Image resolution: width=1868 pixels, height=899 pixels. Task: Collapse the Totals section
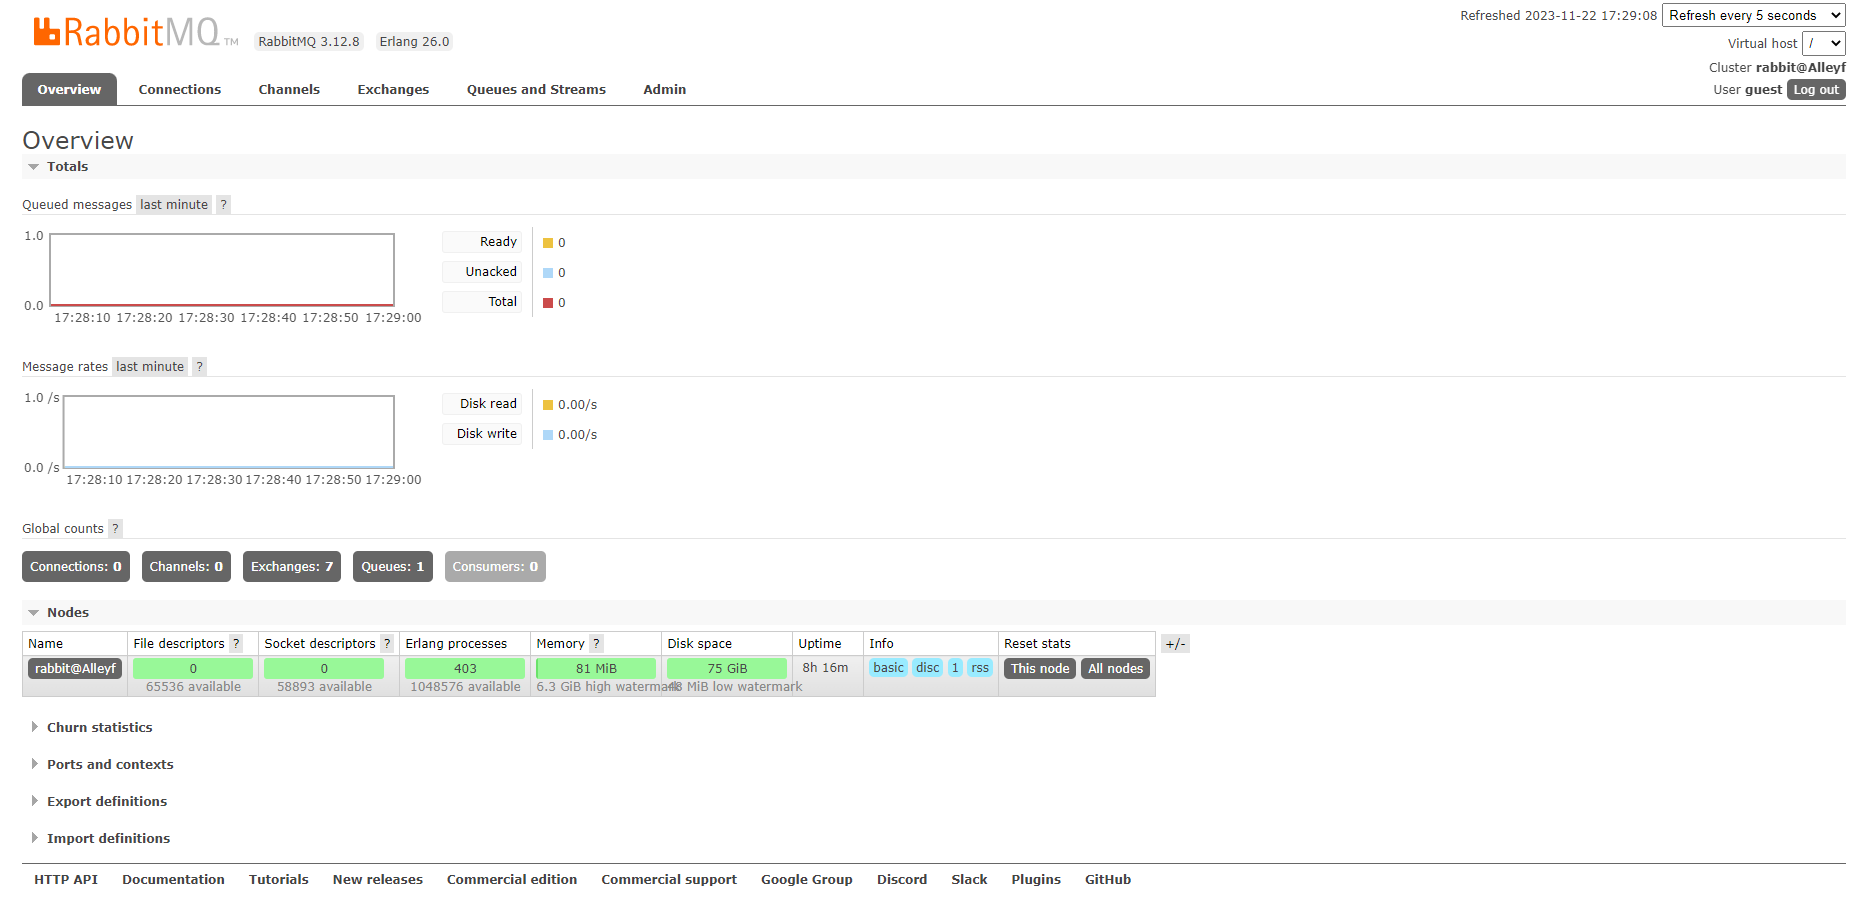(x=67, y=167)
